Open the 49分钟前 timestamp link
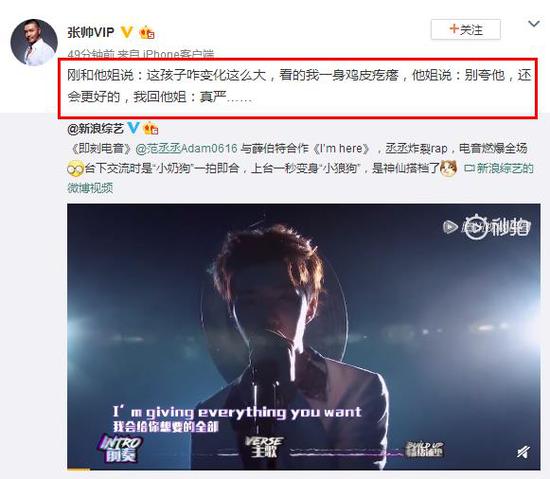 pos(91,54)
